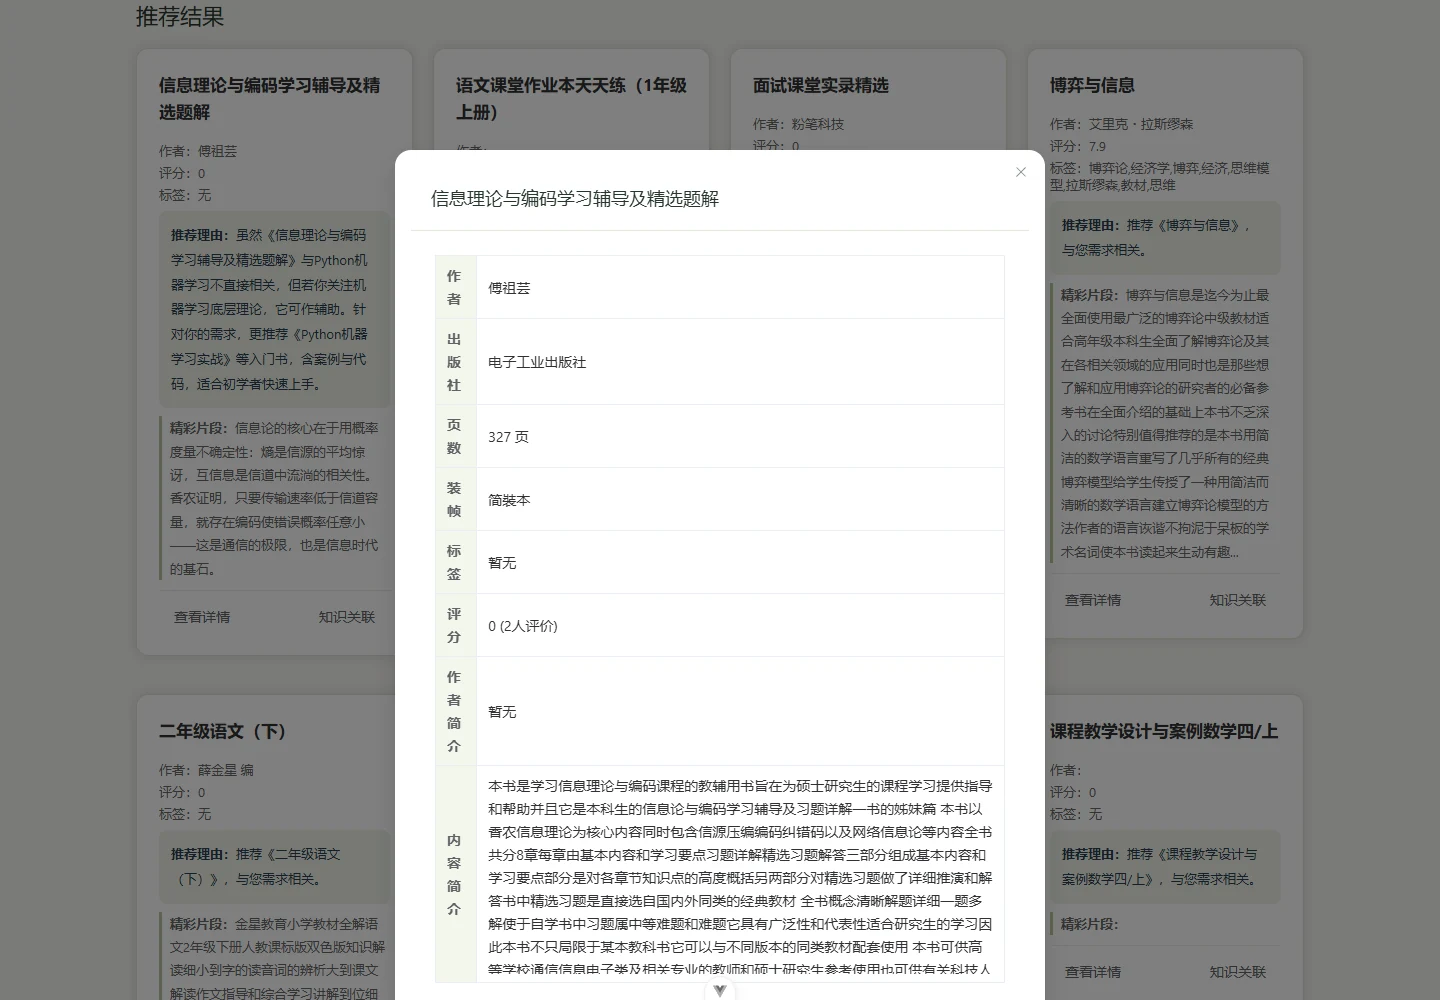Click the 推荐结果 heading behind the dialog
Viewport: 1440px width, 1000px height.
(180, 17)
